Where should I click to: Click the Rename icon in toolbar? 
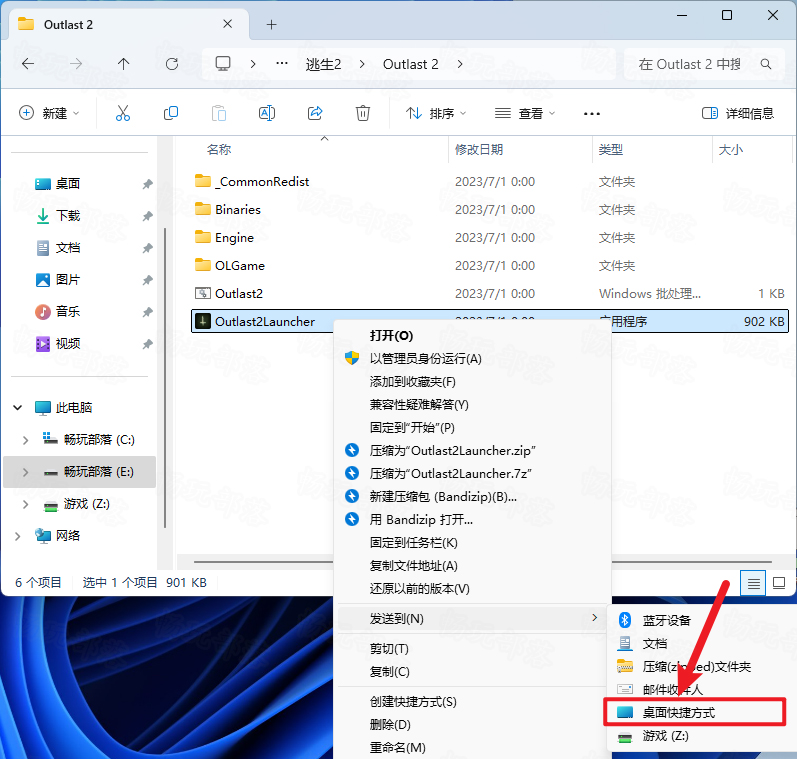(x=267, y=113)
